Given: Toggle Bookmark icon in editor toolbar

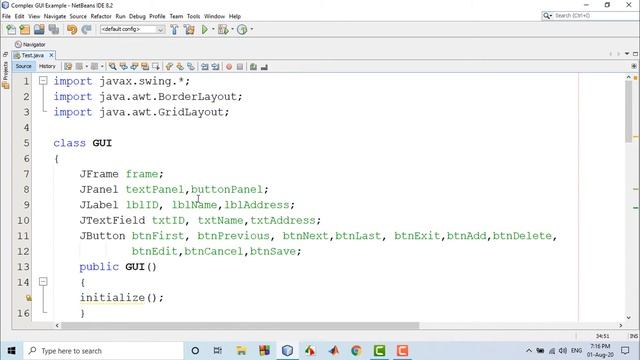Looking at the screenshot, I should [x=191, y=67].
